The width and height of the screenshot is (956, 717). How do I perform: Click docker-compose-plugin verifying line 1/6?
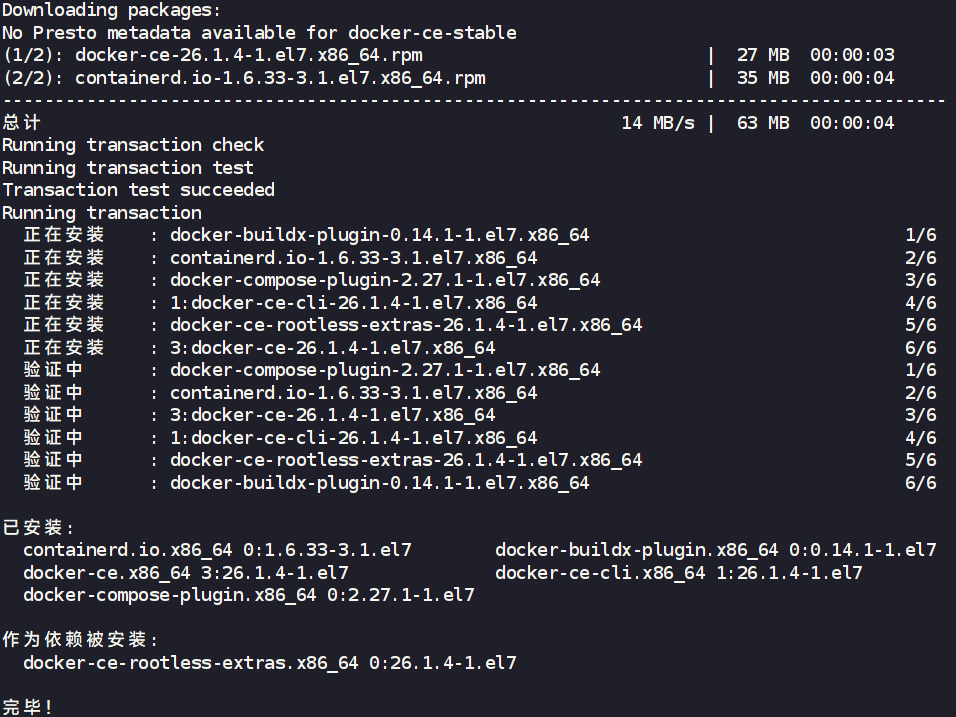tap(385, 370)
